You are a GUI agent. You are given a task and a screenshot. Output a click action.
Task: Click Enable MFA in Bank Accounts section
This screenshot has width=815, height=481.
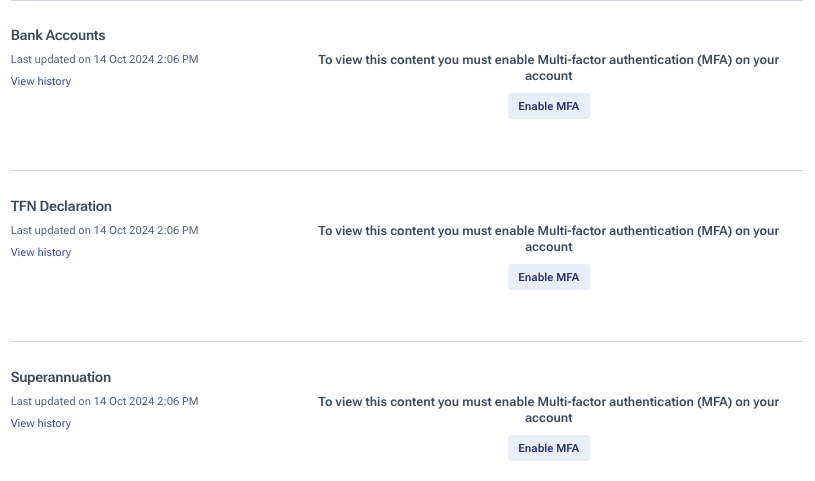(548, 106)
